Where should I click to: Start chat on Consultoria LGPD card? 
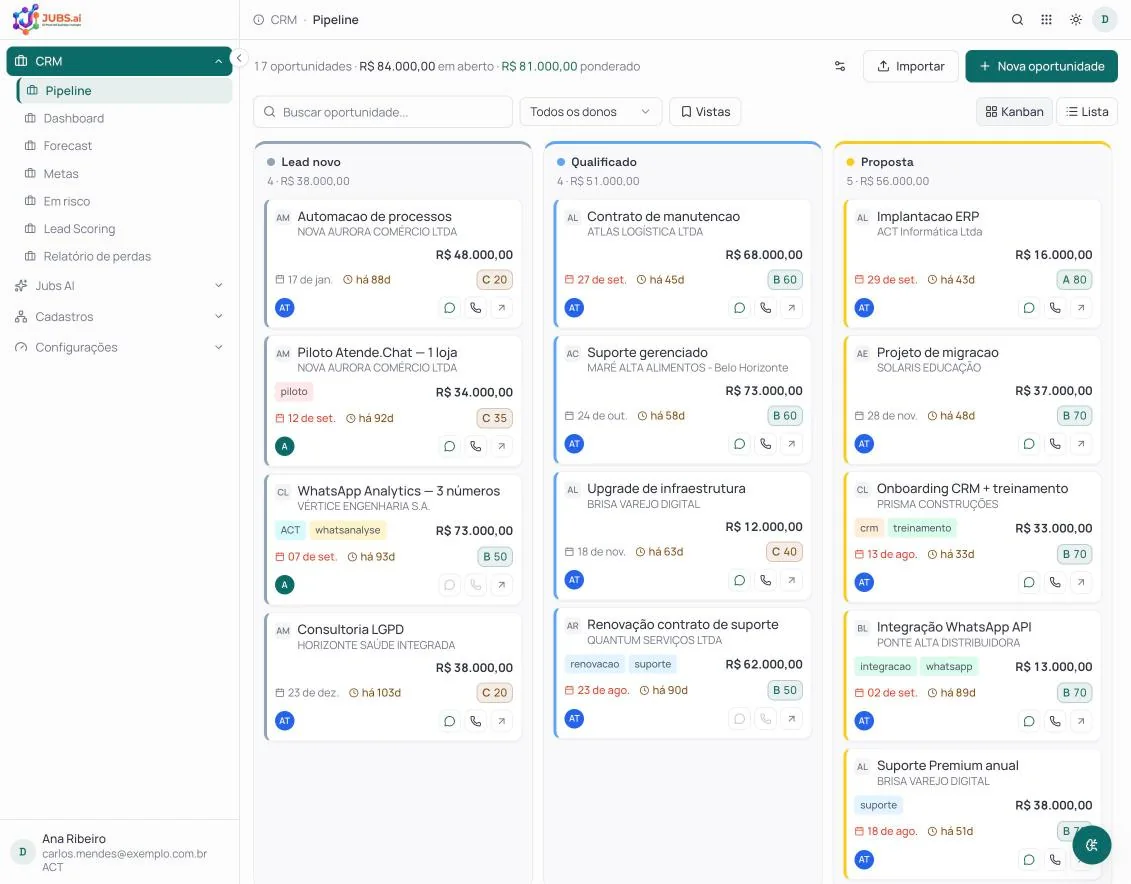[449, 721]
